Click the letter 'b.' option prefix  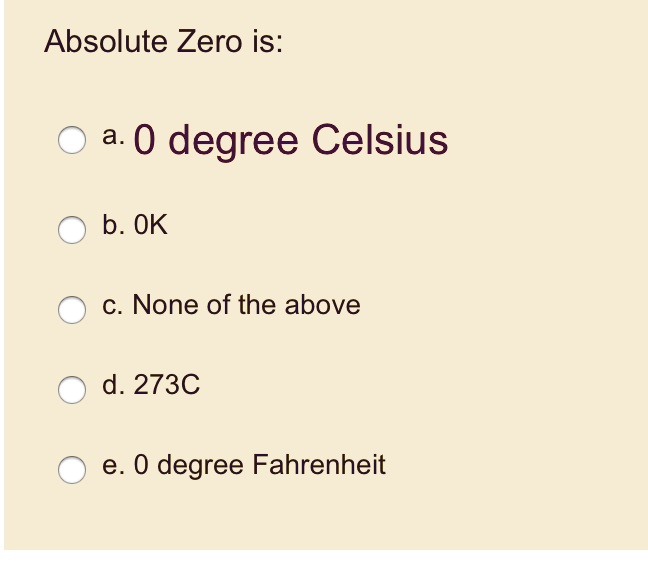tap(113, 226)
